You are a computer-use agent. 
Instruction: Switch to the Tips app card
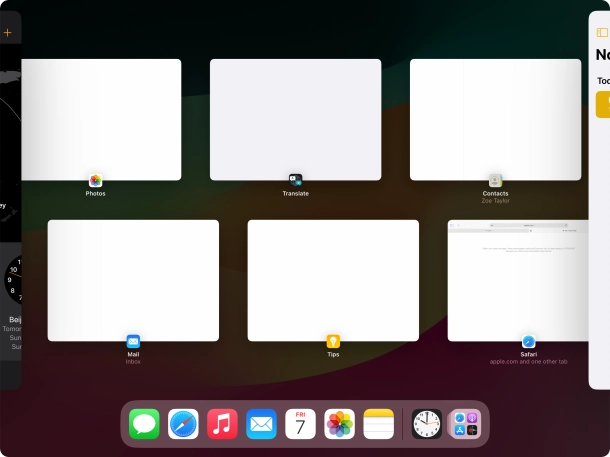[333, 280]
